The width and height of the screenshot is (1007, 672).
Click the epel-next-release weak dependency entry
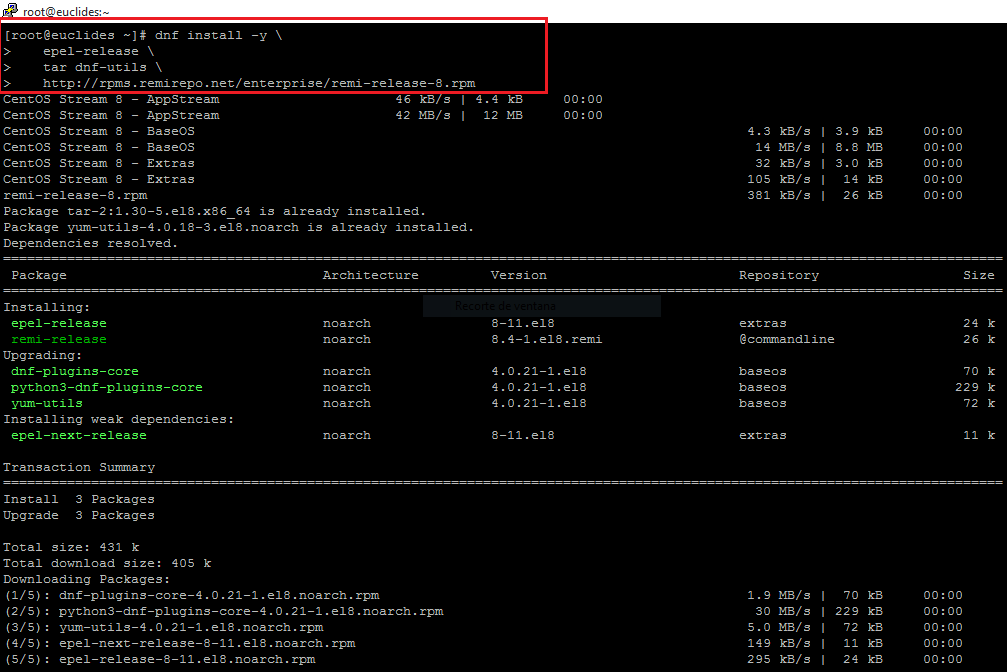[79, 435]
